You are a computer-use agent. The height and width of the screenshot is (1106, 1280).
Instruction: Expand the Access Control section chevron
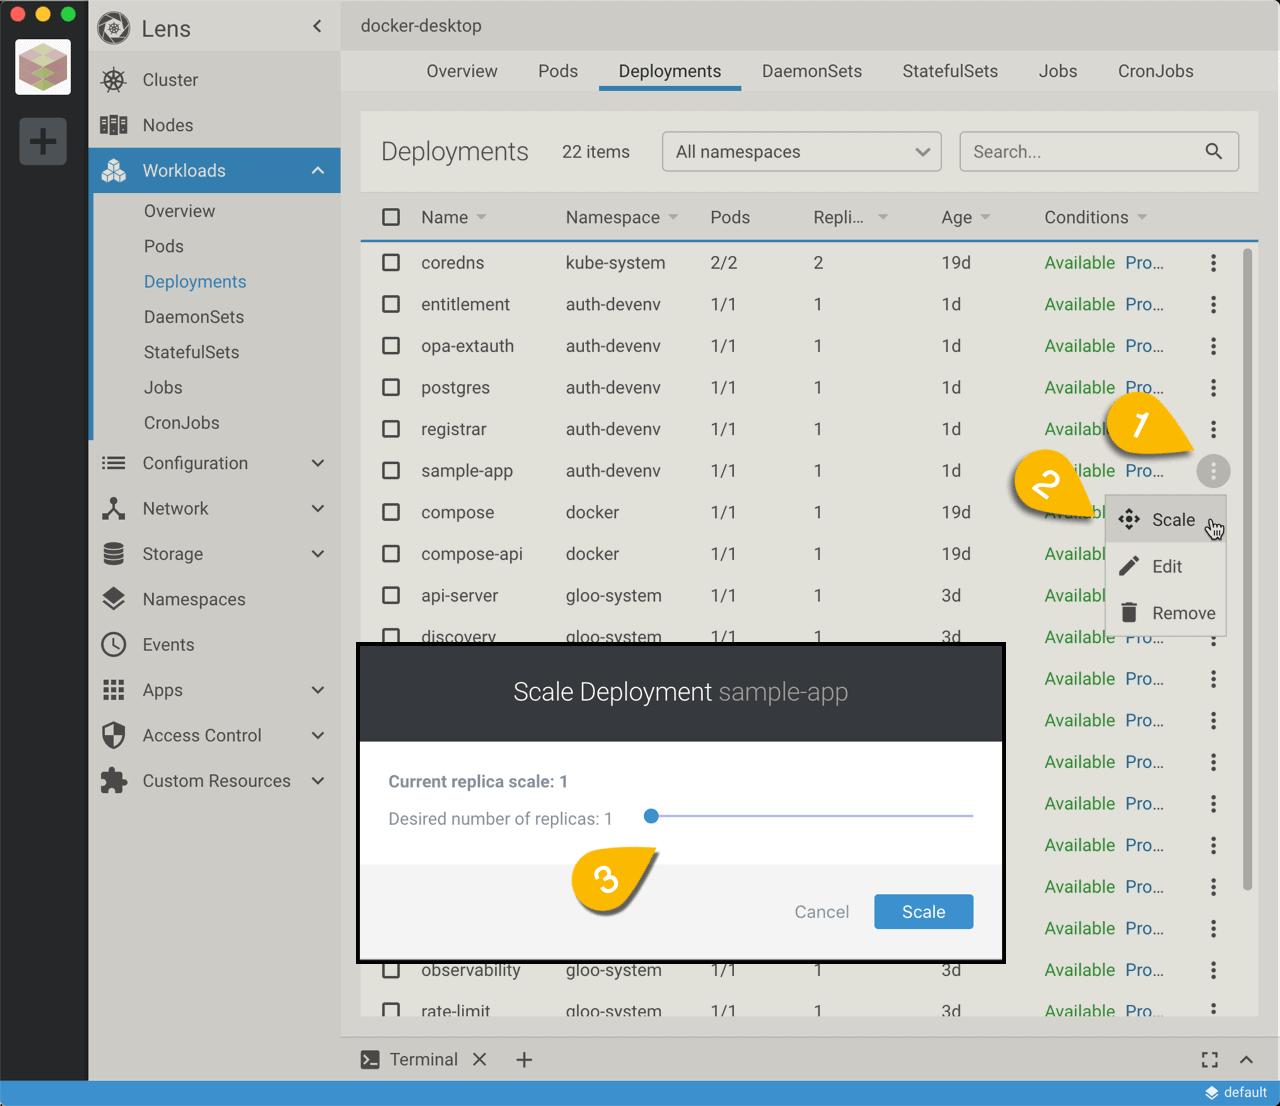pyautogui.click(x=318, y=735)
